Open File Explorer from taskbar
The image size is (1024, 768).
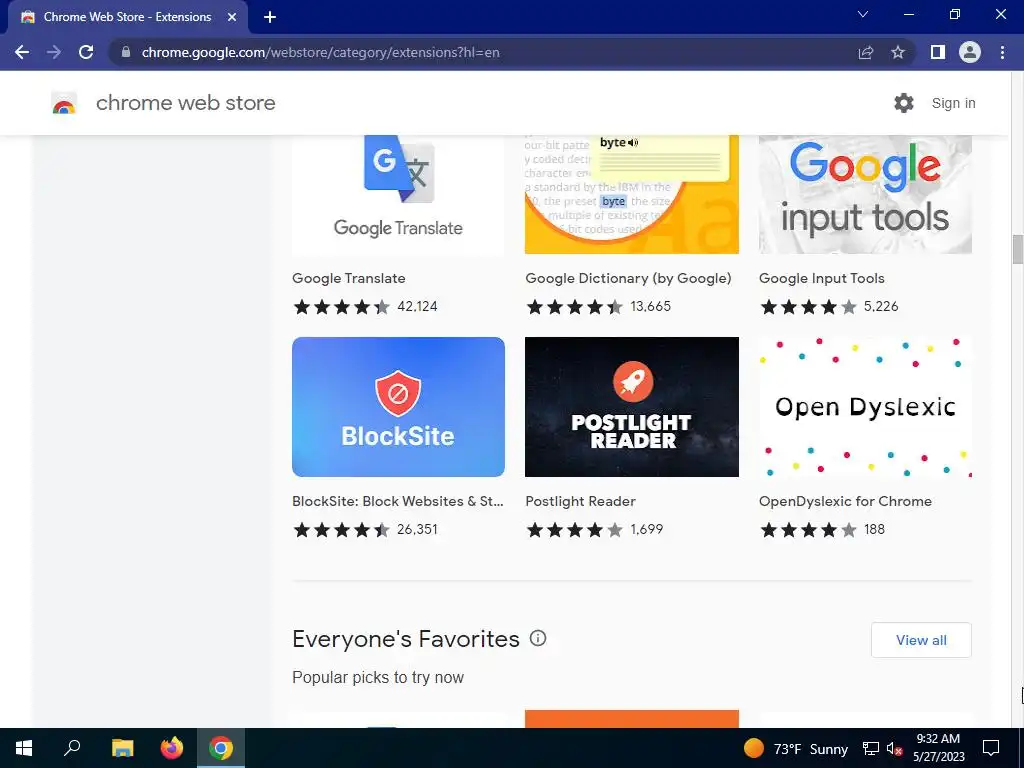(x=122, y=748)
